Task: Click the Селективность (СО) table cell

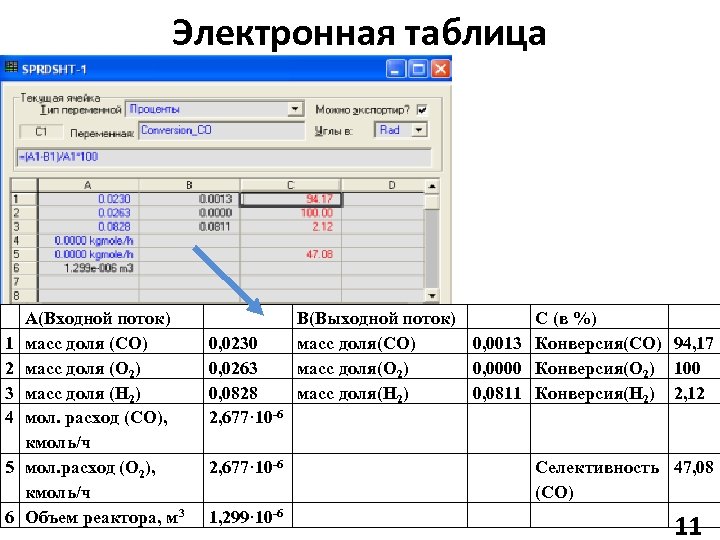Action: point(597,479)
